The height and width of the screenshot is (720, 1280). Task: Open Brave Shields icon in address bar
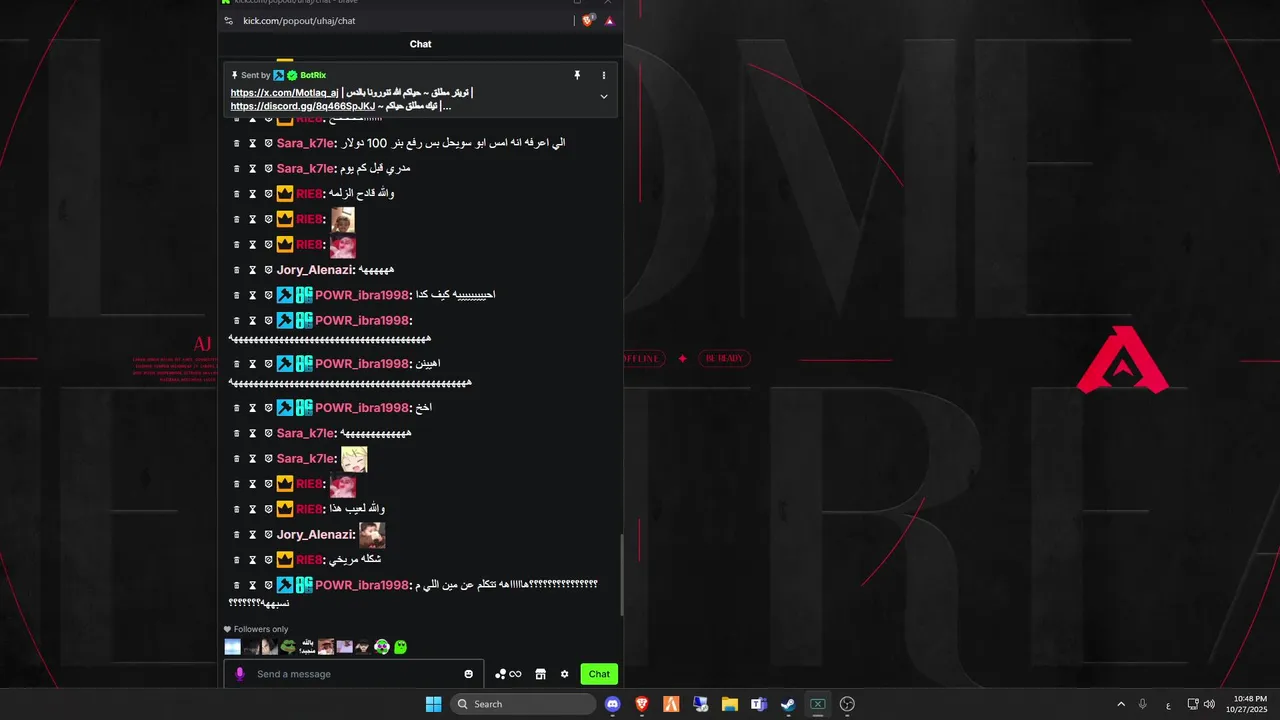coord(588,20)
